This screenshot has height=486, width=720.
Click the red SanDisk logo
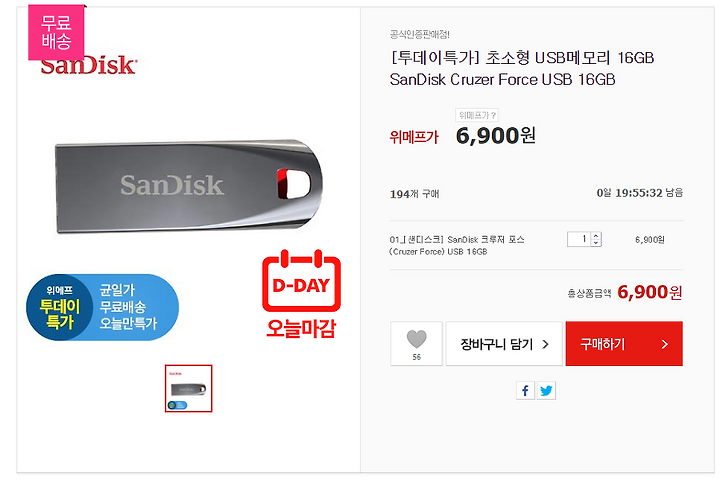click(x=89, y=67)
